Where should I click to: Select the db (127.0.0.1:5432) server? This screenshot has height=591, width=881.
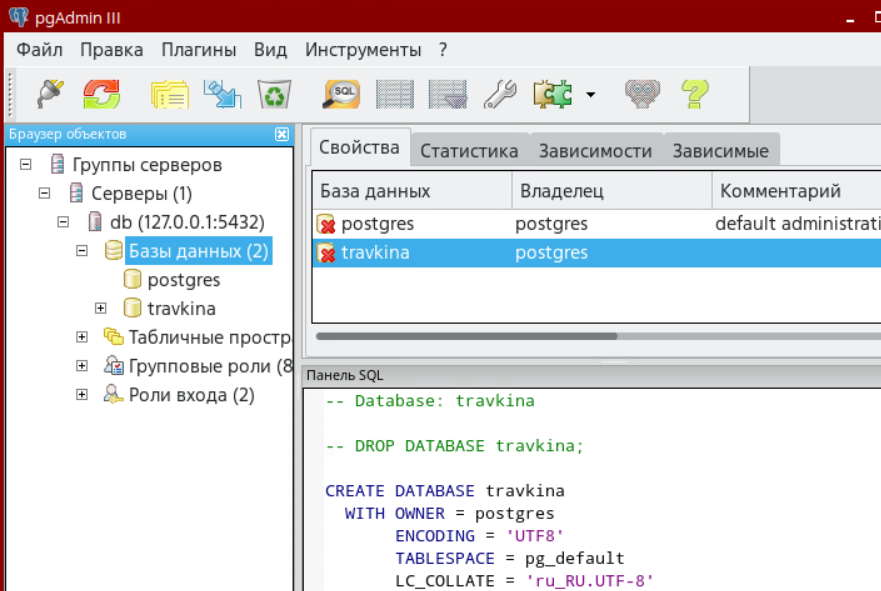click(187, 222)
